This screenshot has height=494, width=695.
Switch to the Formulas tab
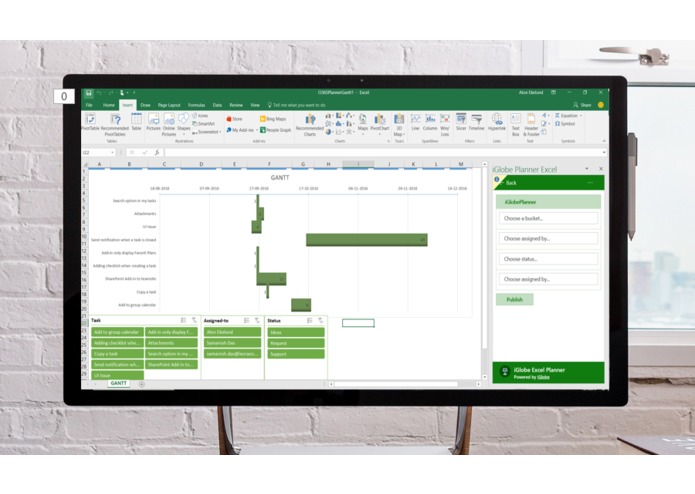[x=196, y=105]
